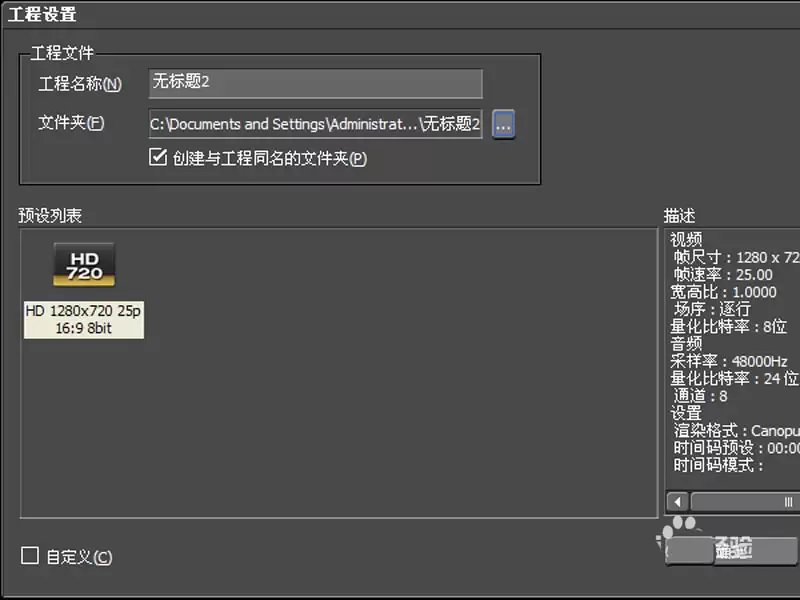800x600 pixels.
Task: Click the 描述 heading
Action: [679, 216]
